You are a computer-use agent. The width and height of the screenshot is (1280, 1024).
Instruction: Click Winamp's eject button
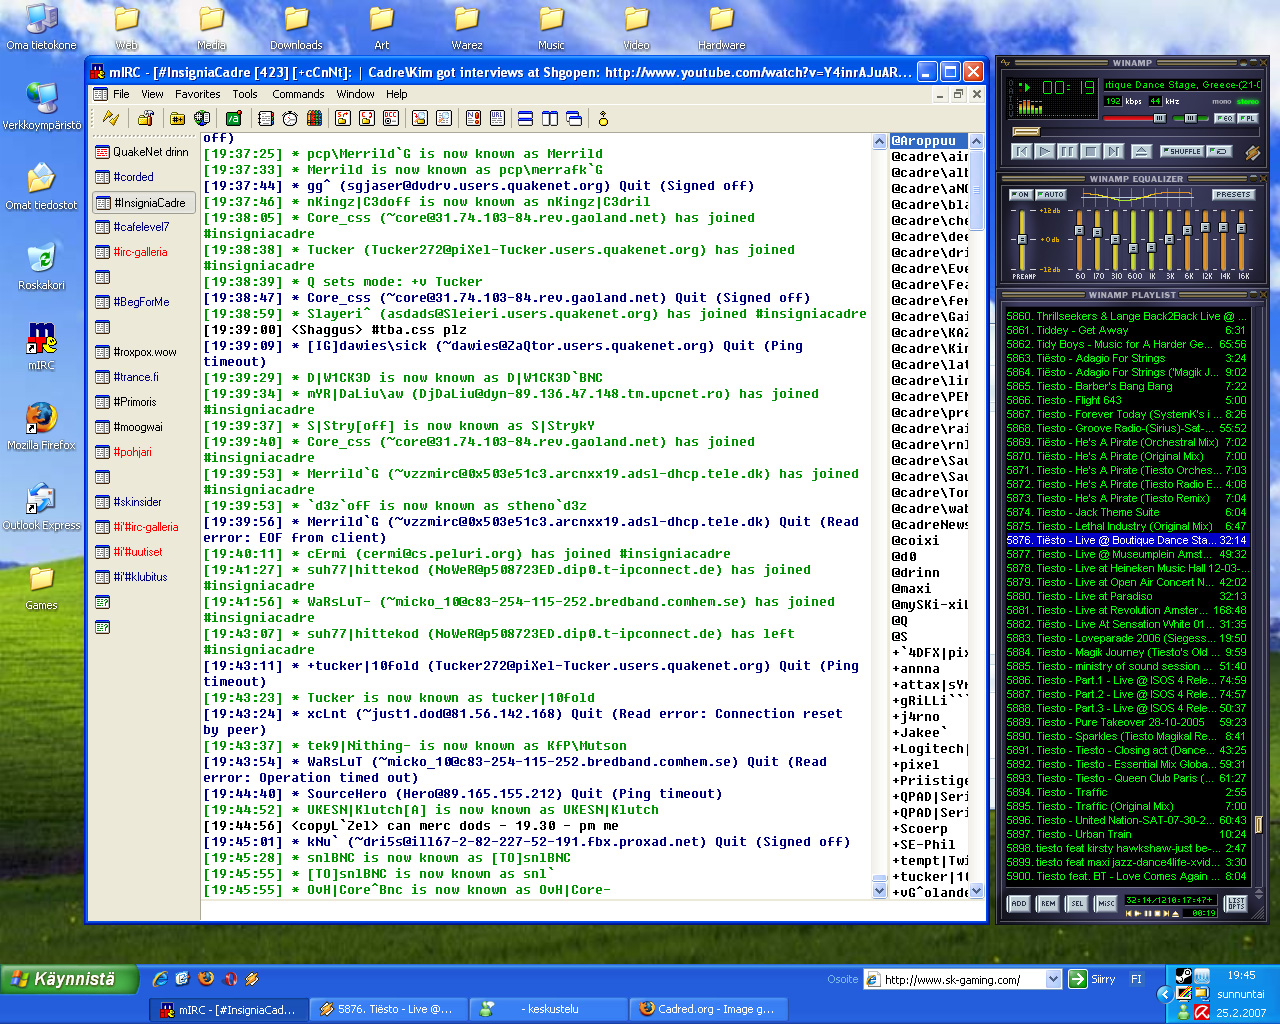pyautogui.click(x=1141, y=151)
